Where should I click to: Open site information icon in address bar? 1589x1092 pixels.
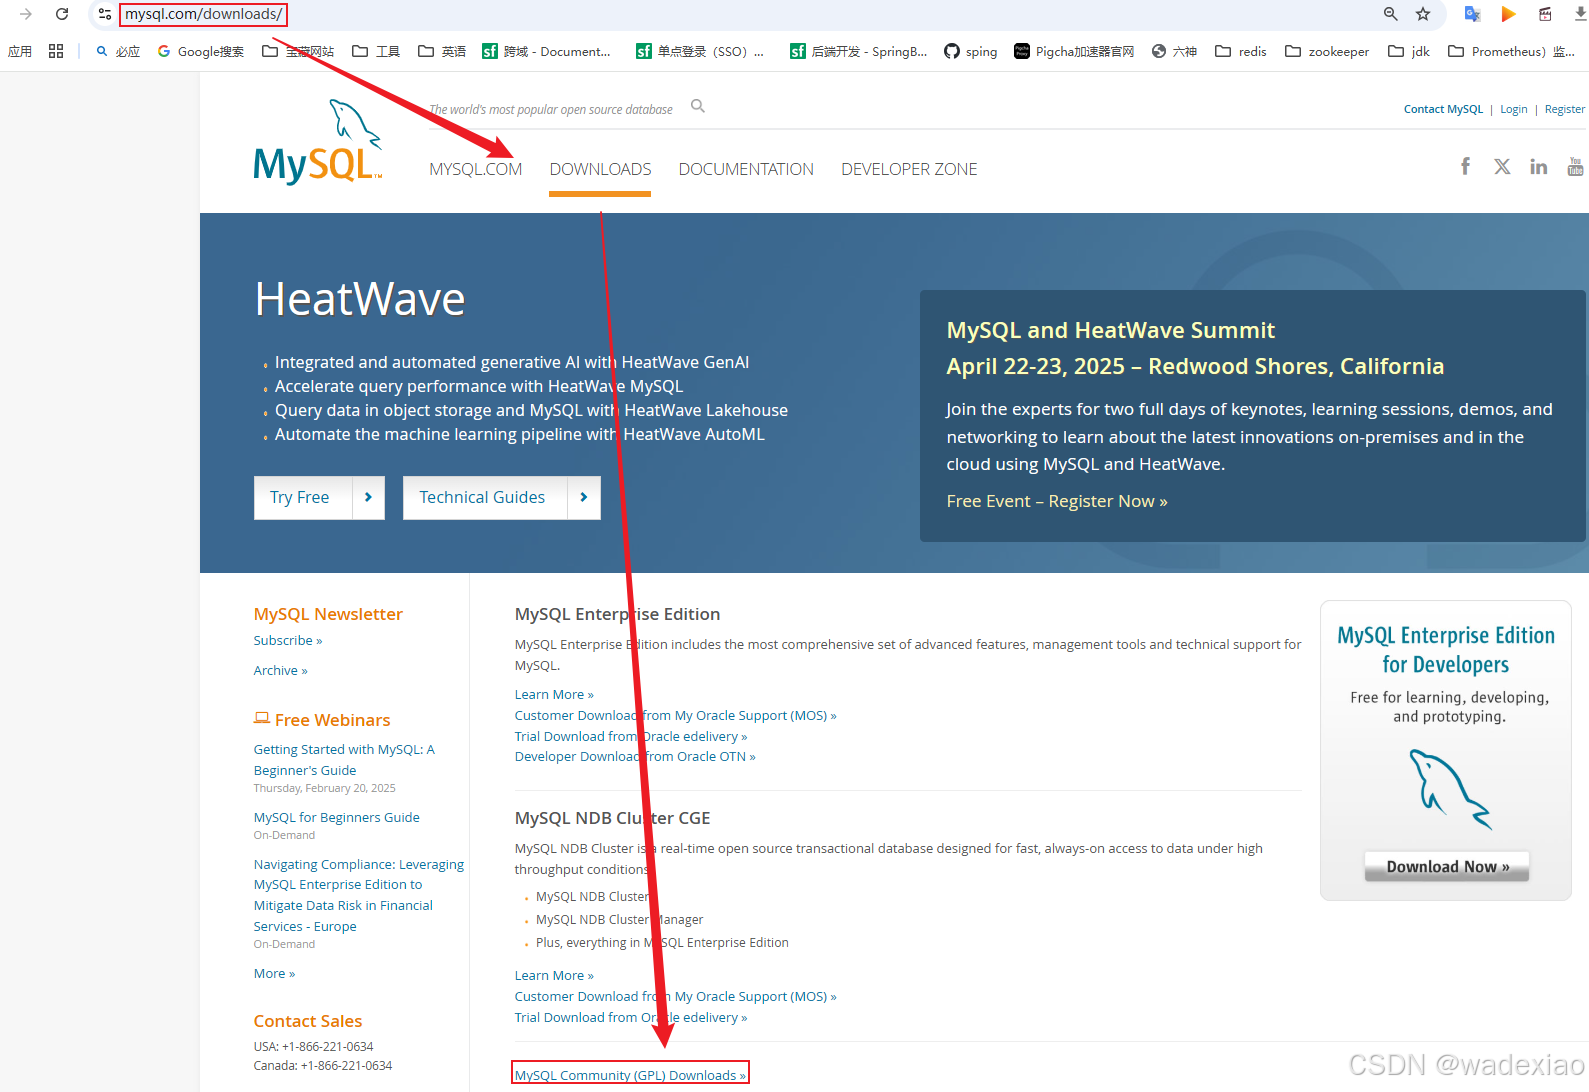click(x=105, y=14)
